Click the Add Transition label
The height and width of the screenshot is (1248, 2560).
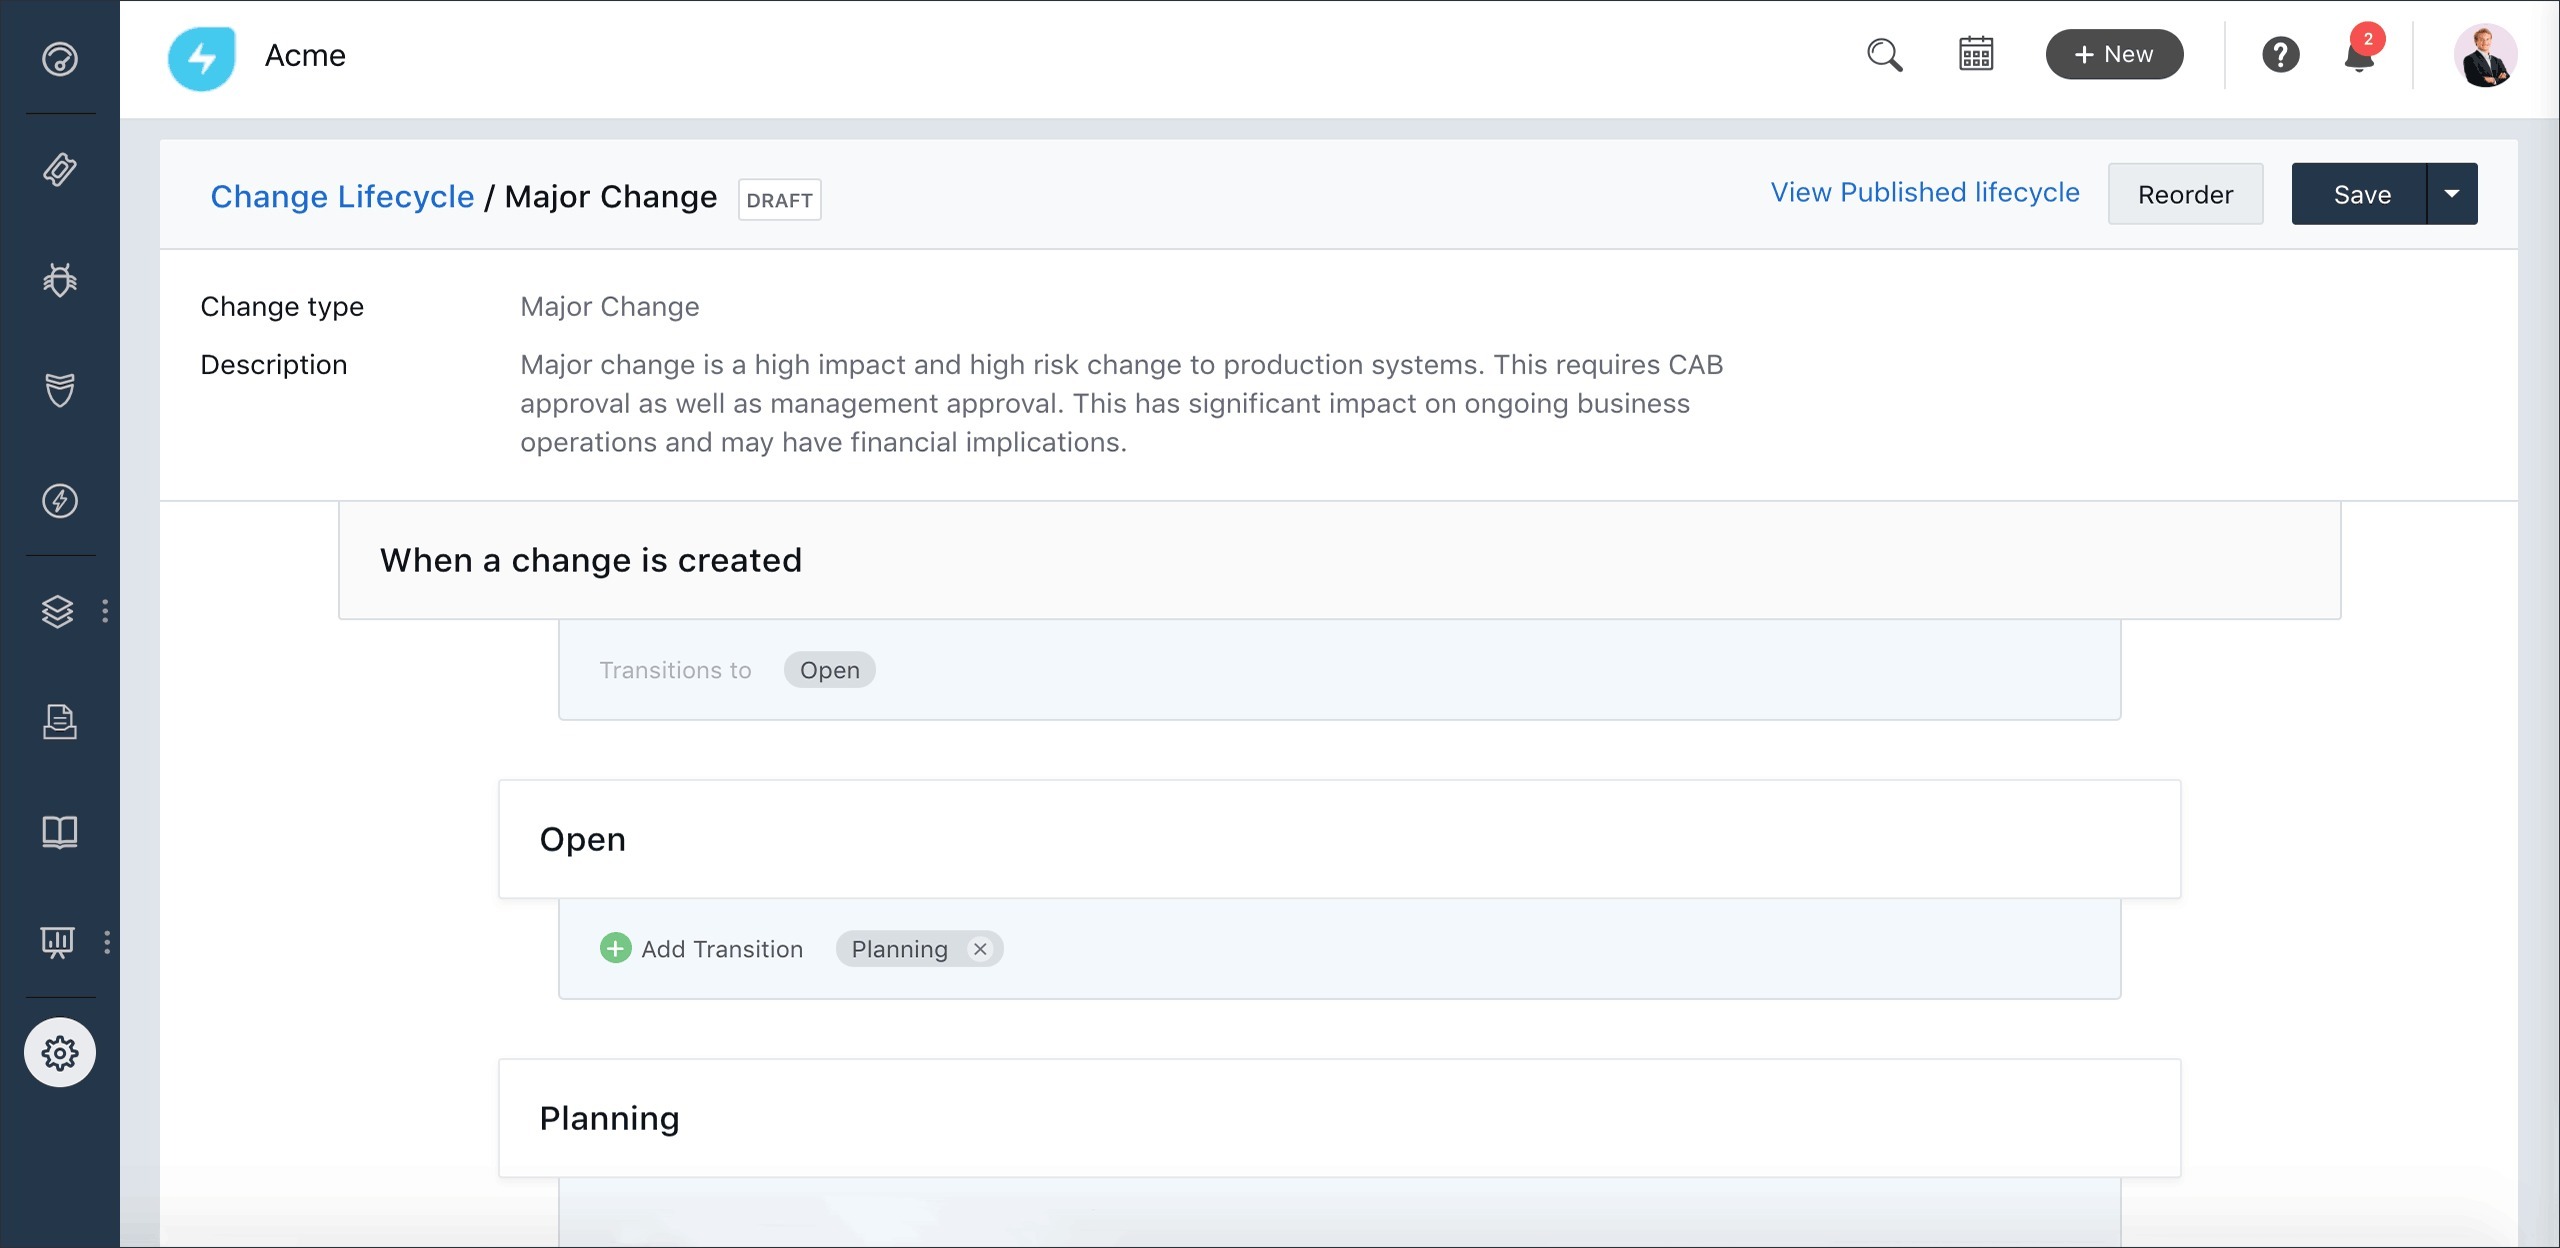tap(722, 949)
